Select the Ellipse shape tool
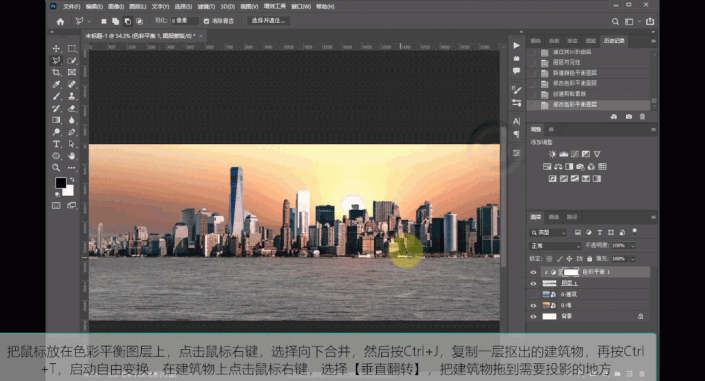Image resolution: width=705 pixels, height=381 pixels. pos(56,156)
